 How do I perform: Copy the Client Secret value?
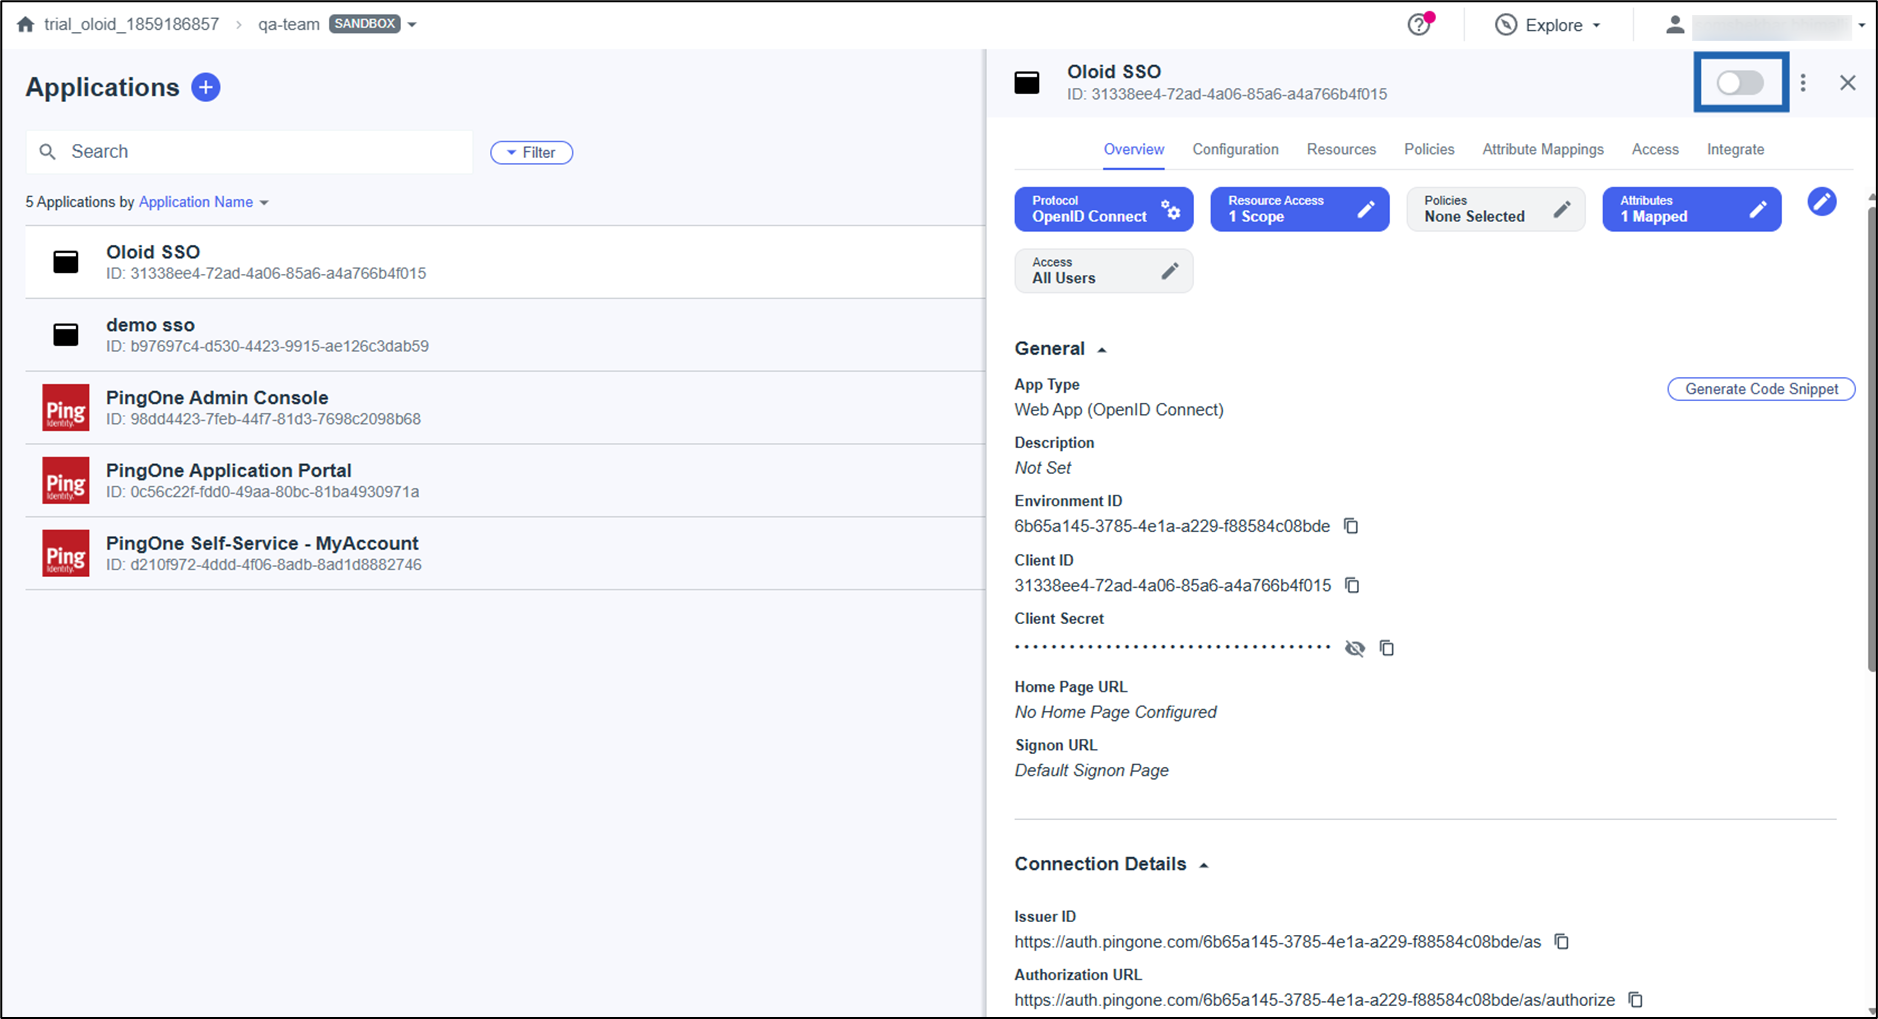[x=1387, y=648]
